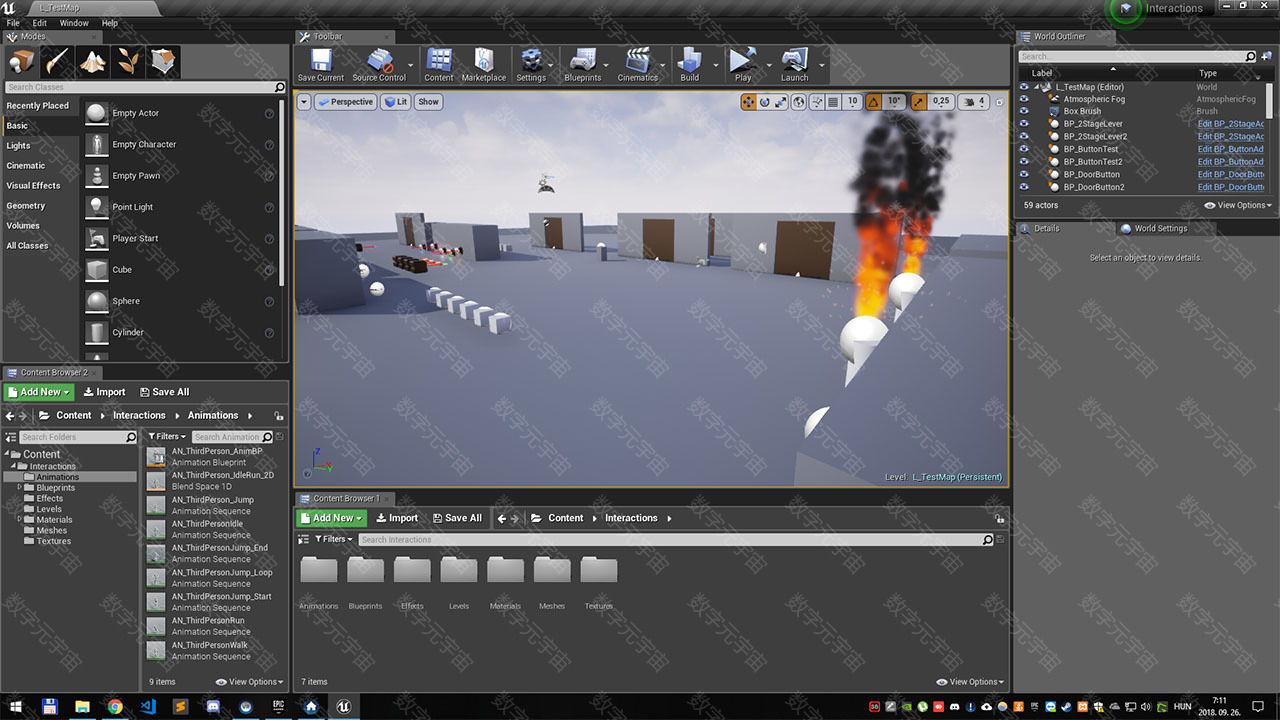Click the Blueprints toolbar icon
The image size is (1280, 720).
[583, 65]
